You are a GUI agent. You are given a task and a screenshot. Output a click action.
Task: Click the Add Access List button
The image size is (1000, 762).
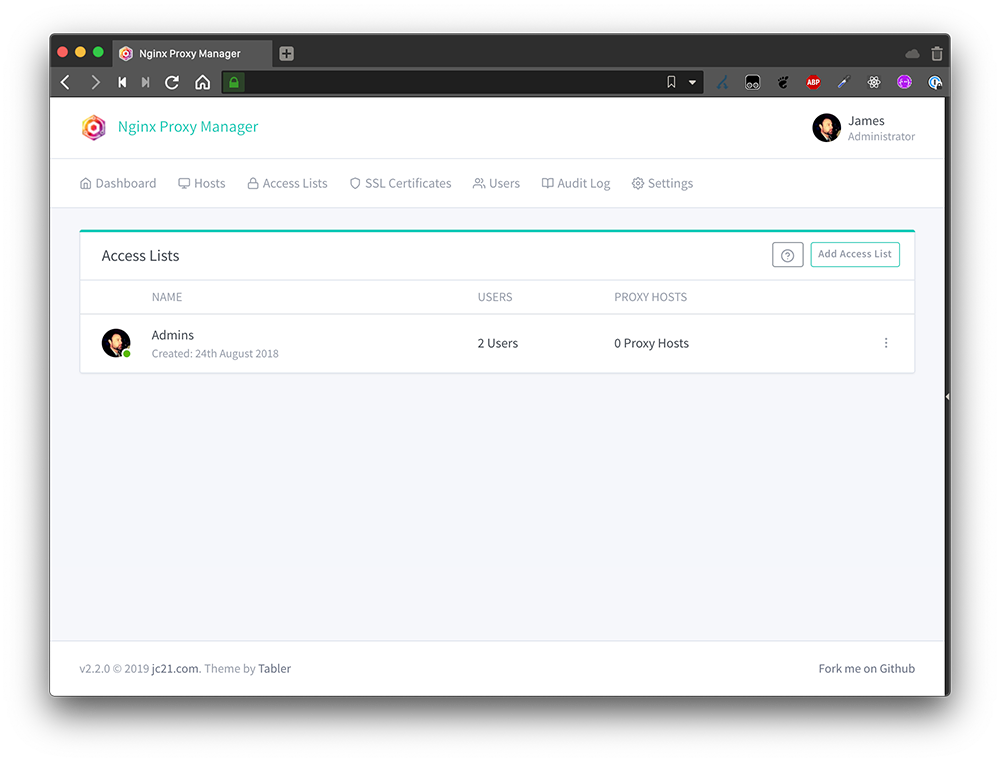[854, 254]
